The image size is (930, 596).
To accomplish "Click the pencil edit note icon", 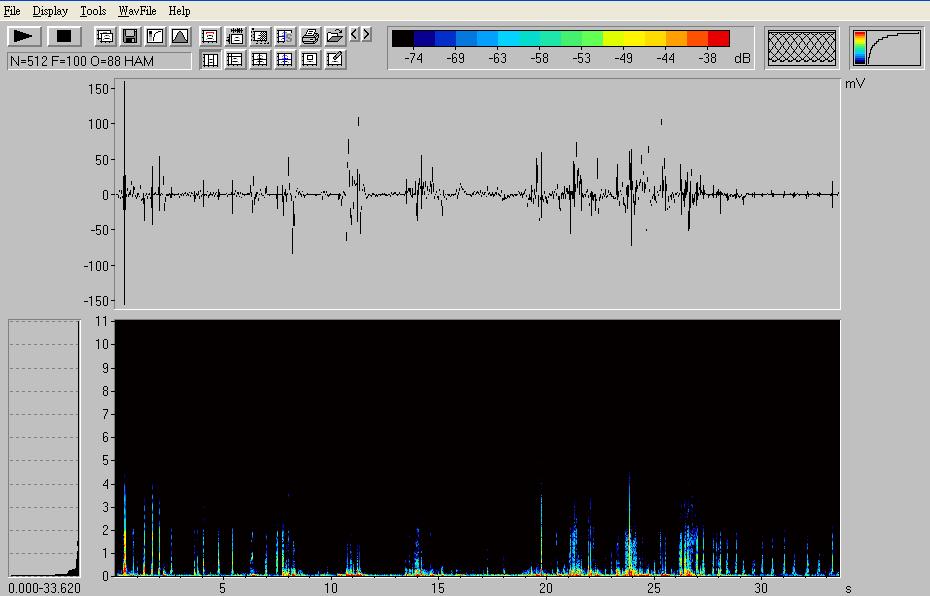I will (x=335, y=60).
